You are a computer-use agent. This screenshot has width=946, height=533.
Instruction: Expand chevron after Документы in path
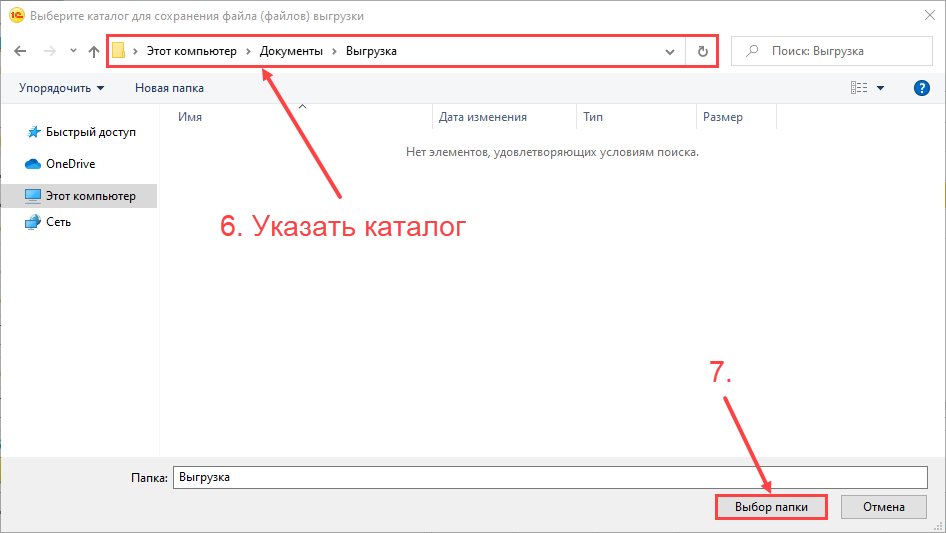tap(334, 51)
